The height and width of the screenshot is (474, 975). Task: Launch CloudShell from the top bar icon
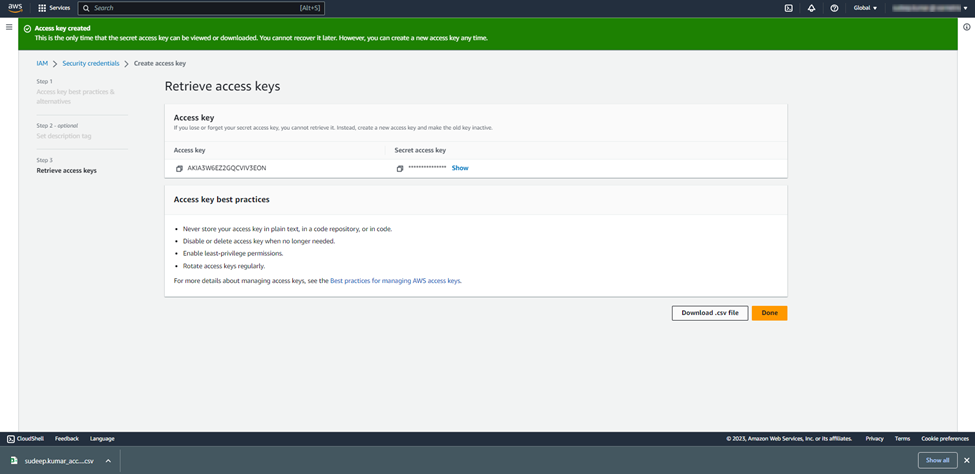(x=788, y=8)
